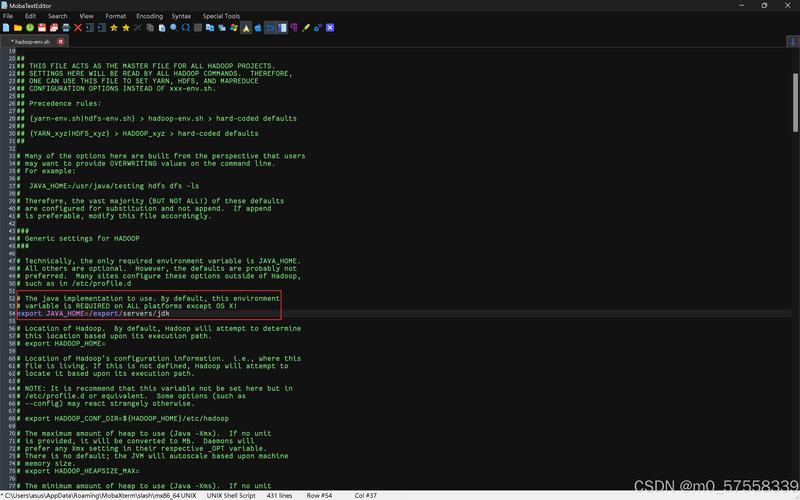This screenshot has height=500, width=800.
Task: Click line number 54 in the gutter
Action: click(12, 313)
